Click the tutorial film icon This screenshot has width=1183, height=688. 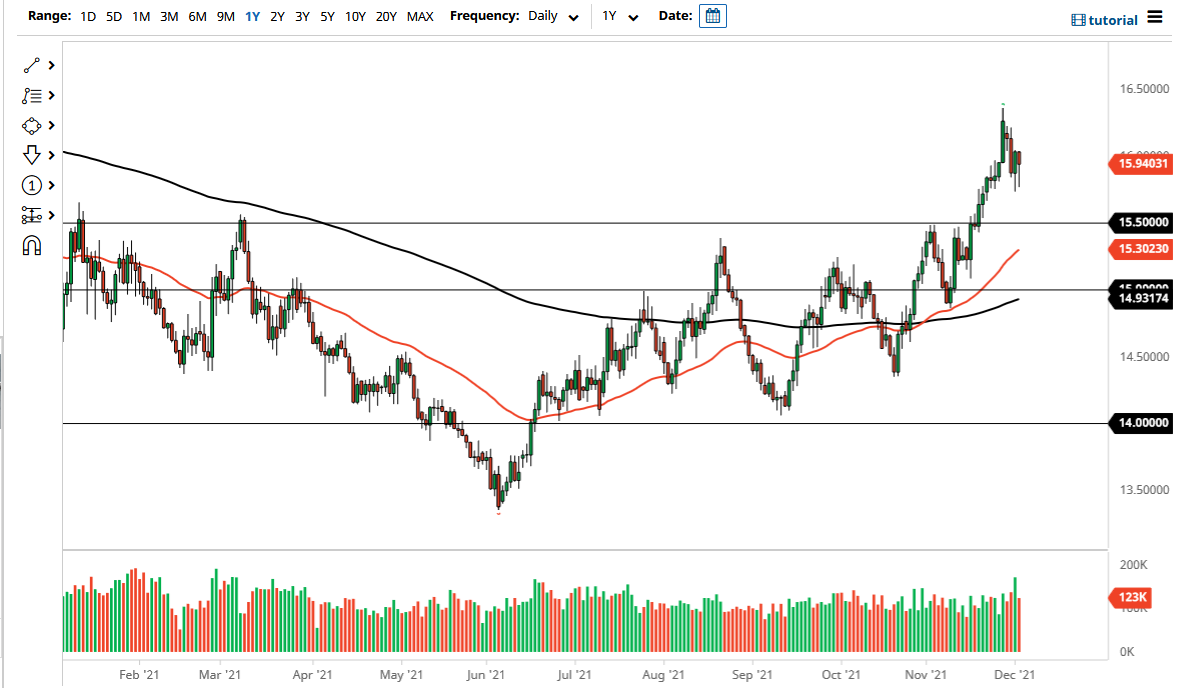coord(1079,19)
